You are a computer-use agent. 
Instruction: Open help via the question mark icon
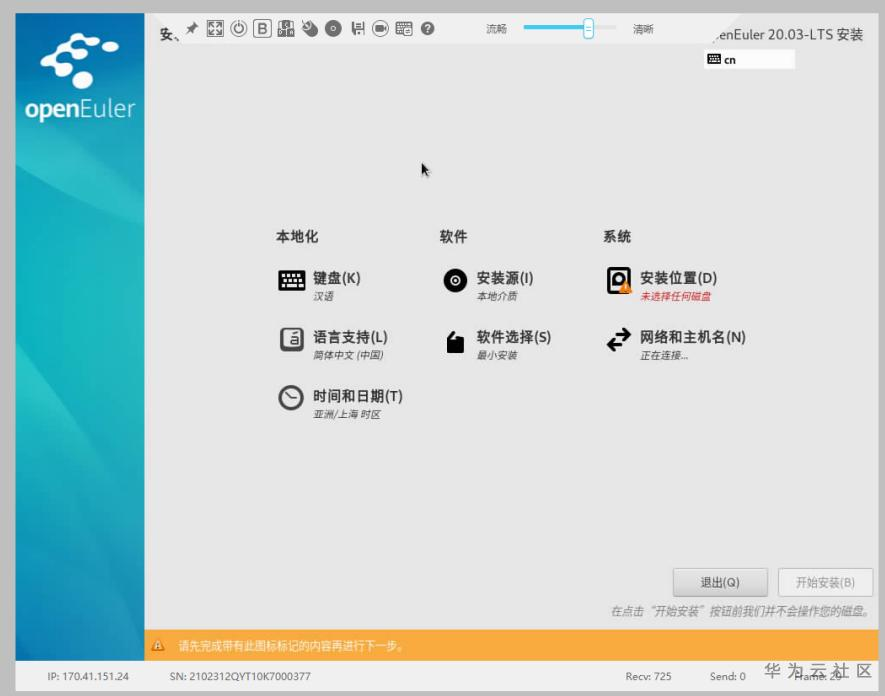[x=428, y=28]
